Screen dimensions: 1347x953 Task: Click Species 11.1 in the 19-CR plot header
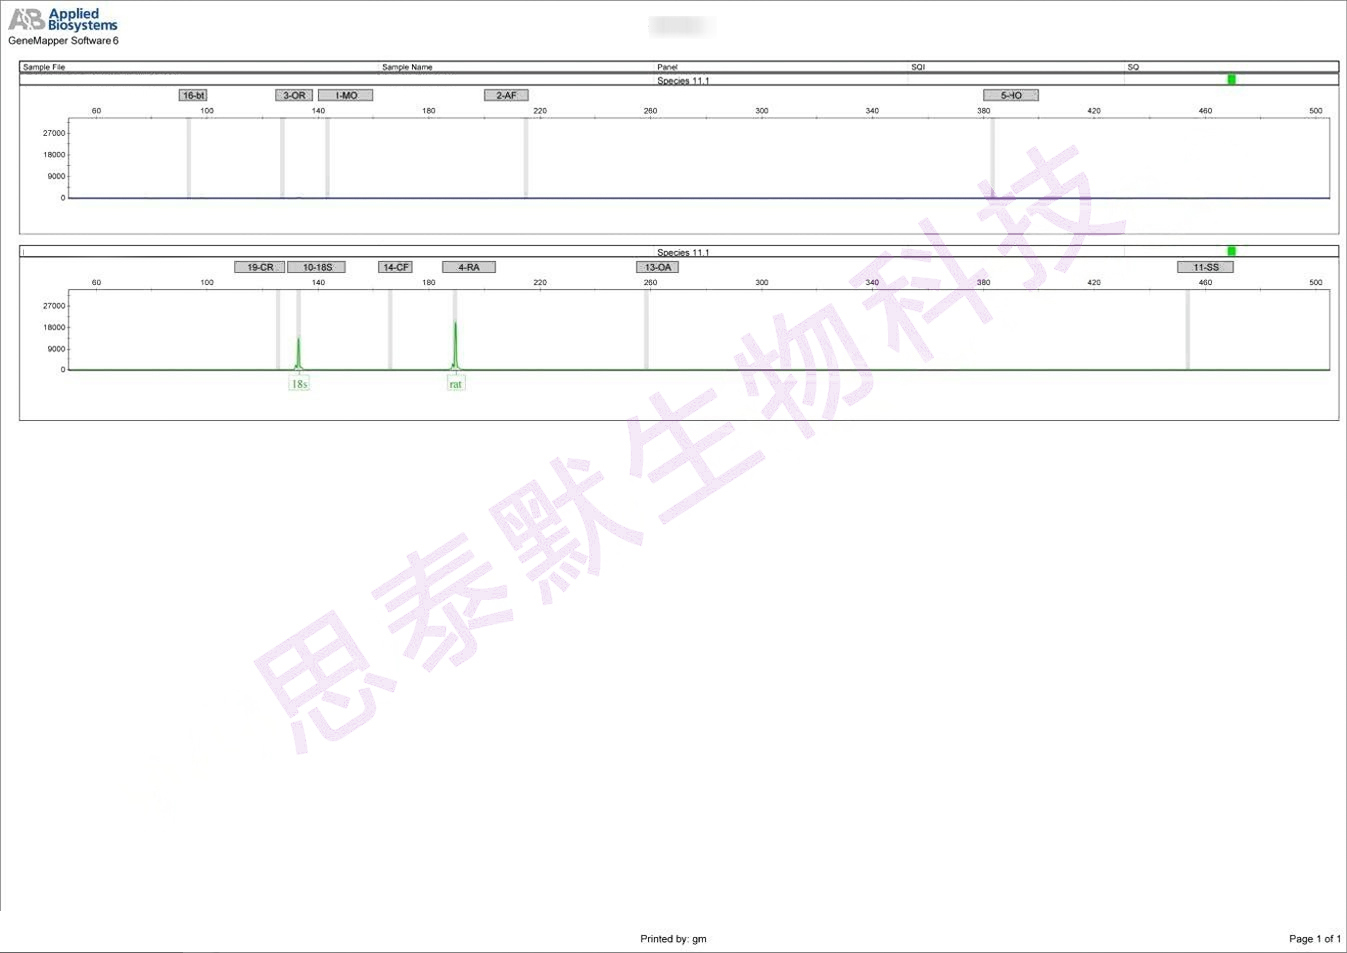(x=683, y=252)
